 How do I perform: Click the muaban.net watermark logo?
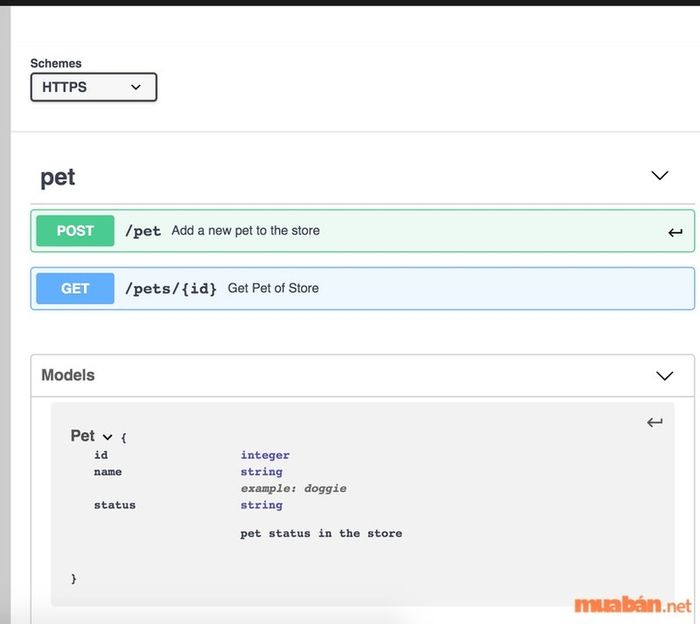632,605
